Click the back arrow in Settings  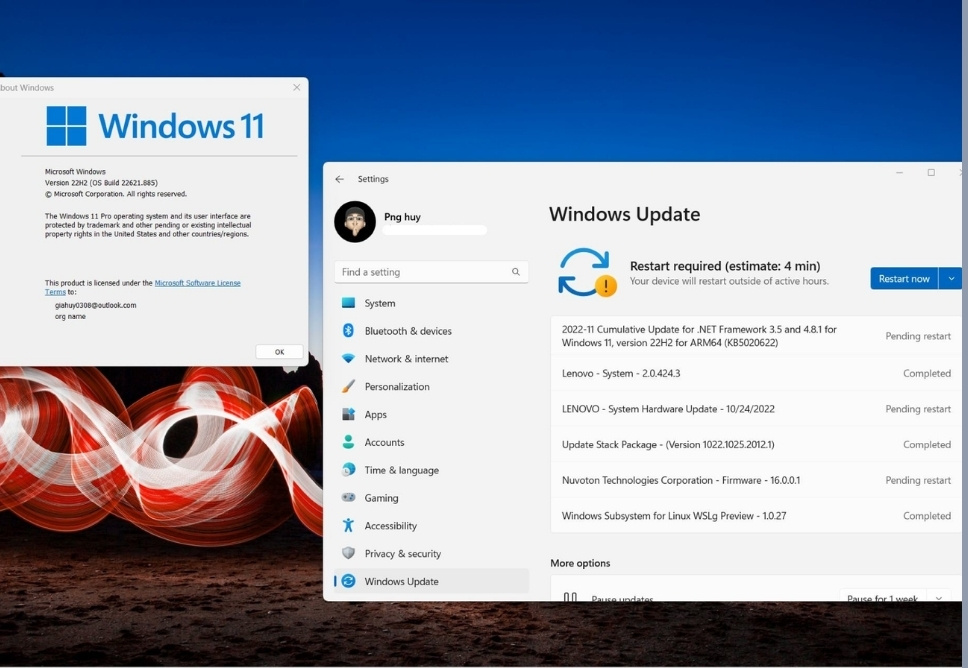(x=340, y=179)
